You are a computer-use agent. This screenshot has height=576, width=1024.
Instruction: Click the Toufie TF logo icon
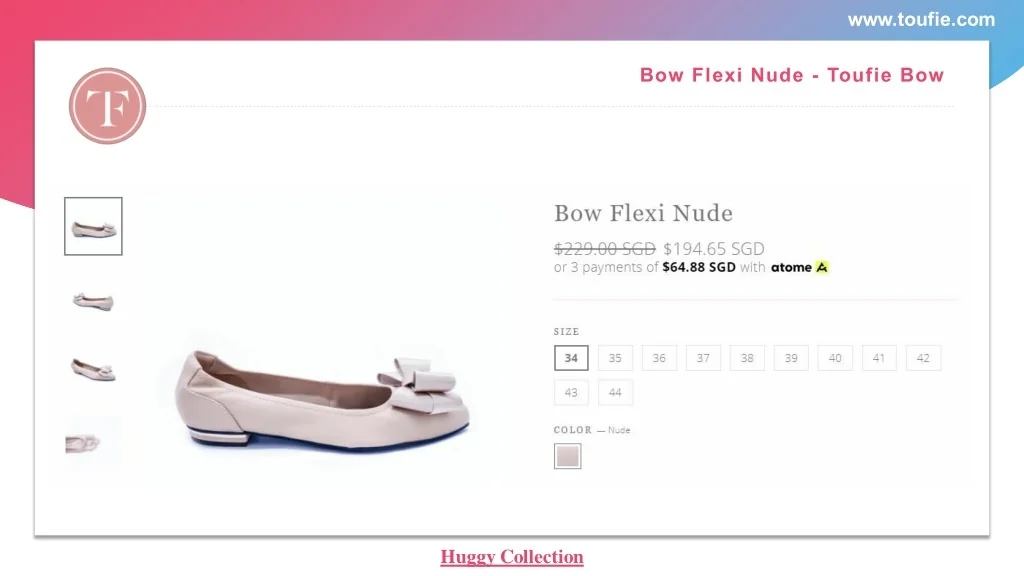108,106
